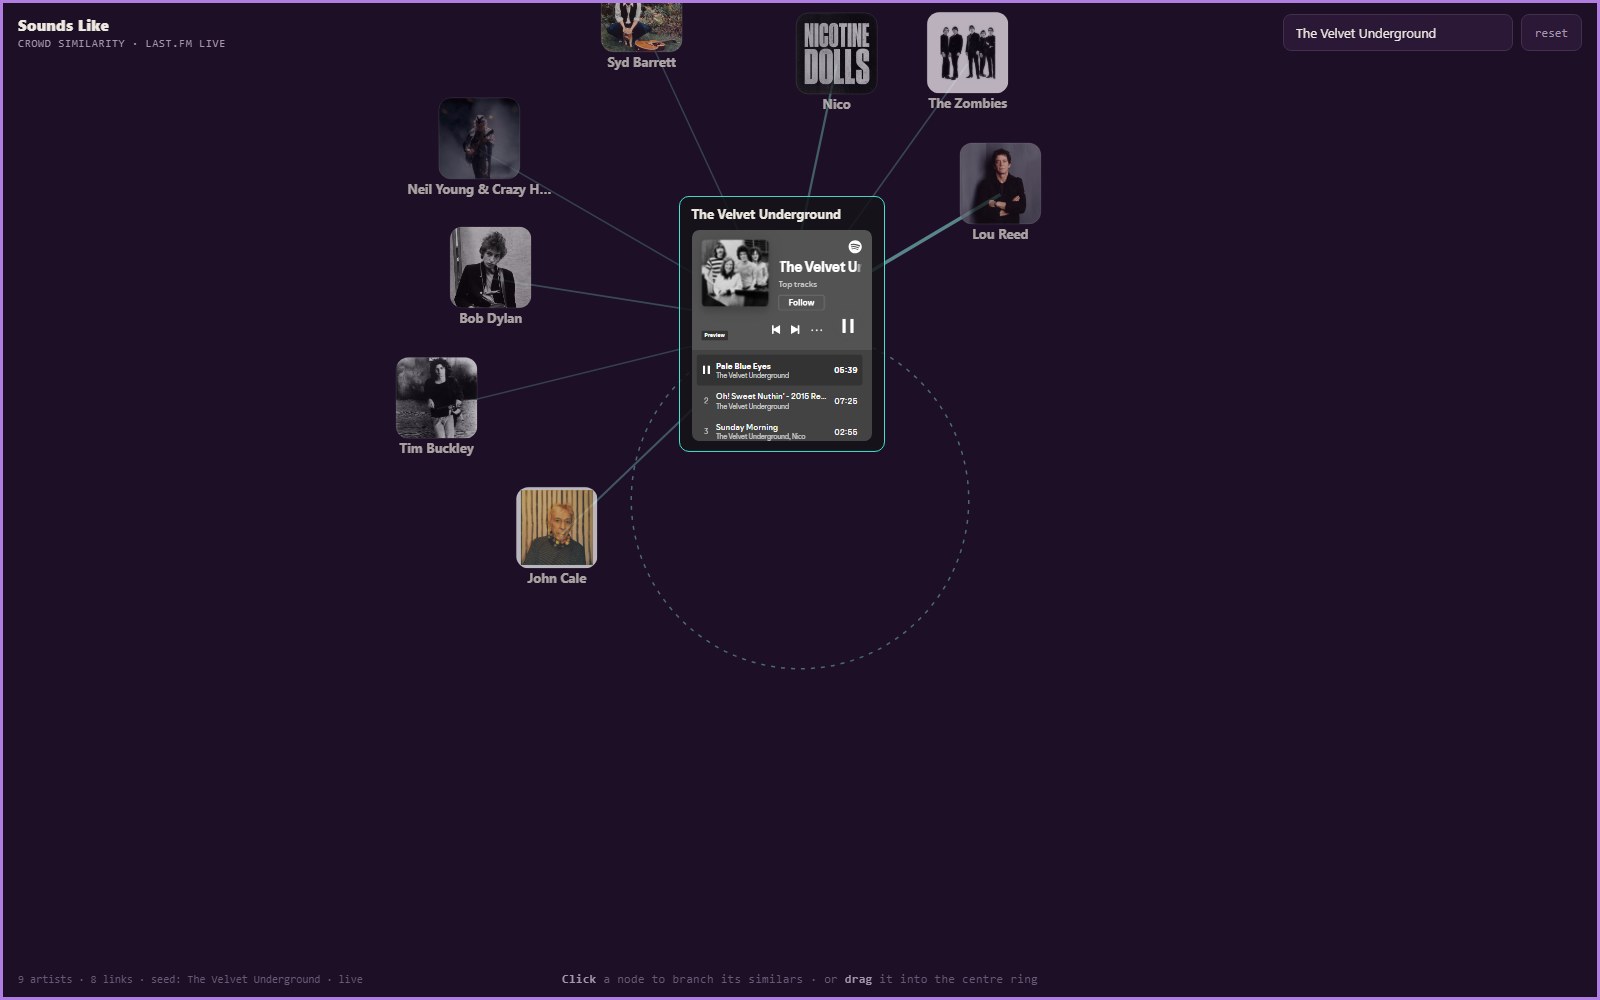The height and width of the screenshot is (1000, 1600).
Task: Click the 06:39 track duration
Action: 846,370
